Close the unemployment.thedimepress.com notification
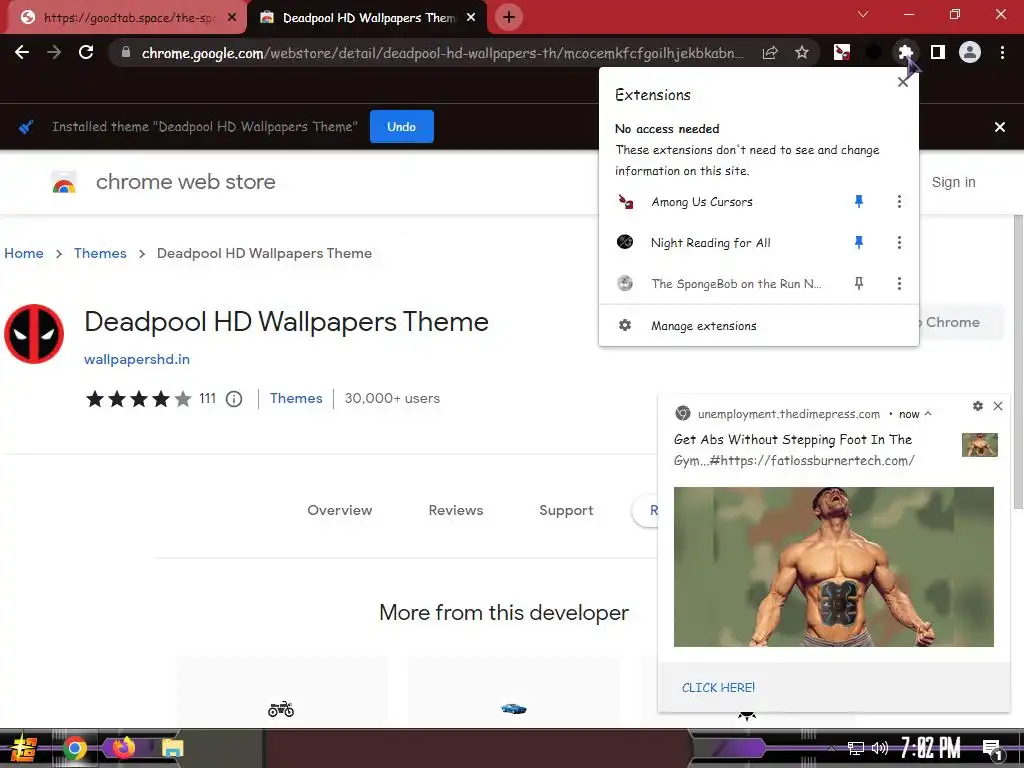 998,406
